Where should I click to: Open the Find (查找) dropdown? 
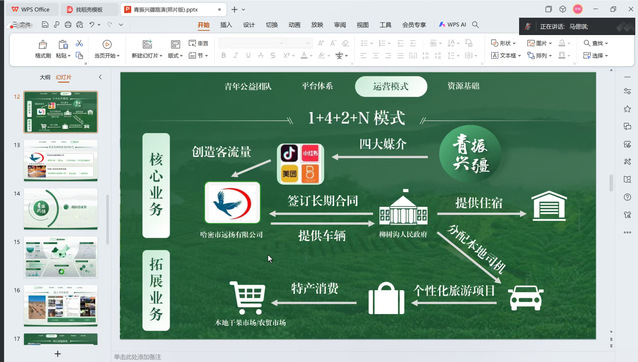pyautogui.click(x=596, y=43)
